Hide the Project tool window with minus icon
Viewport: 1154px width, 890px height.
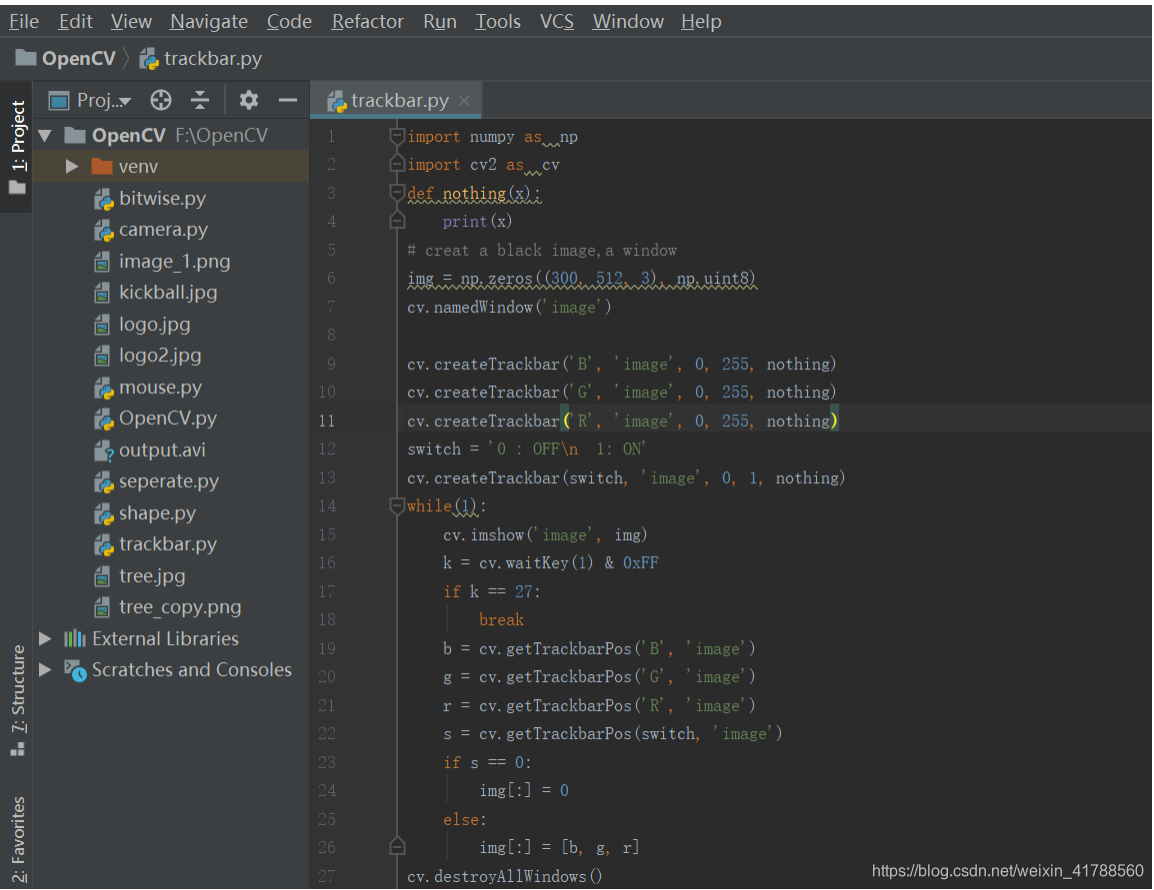[288, 100]
